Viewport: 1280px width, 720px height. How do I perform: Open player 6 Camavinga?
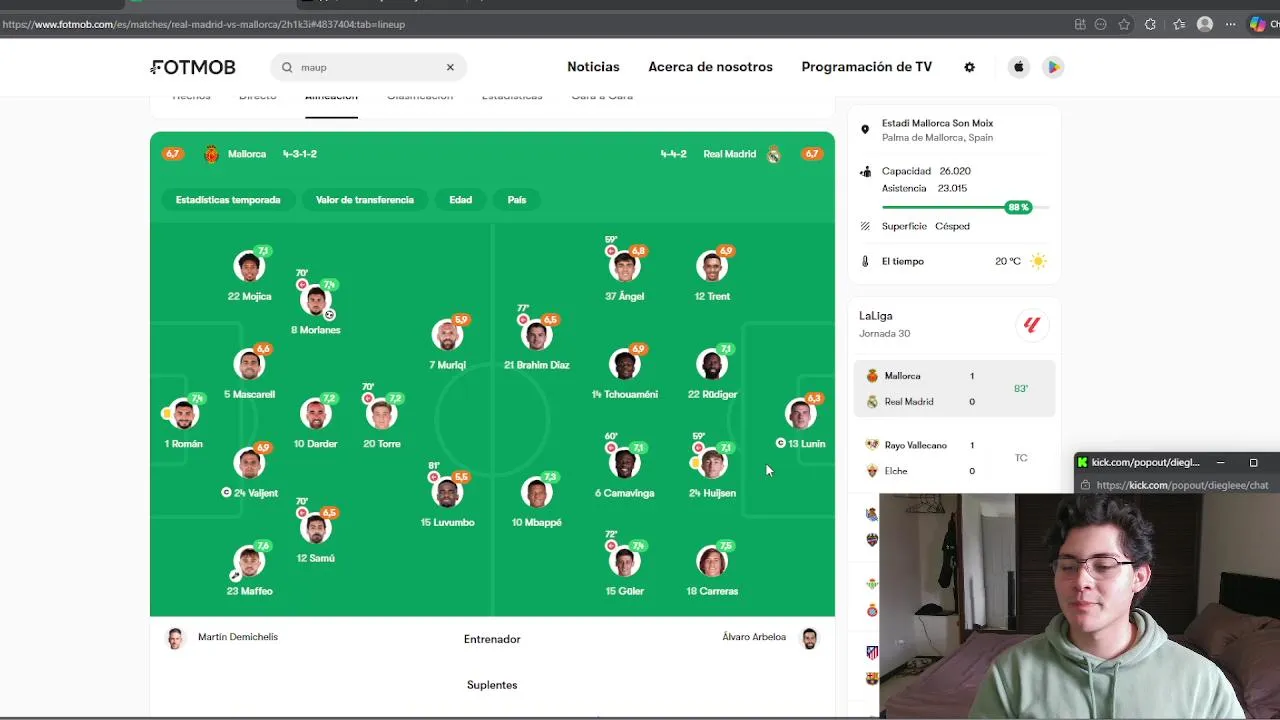pyautogui.click(x=625, y=471)
